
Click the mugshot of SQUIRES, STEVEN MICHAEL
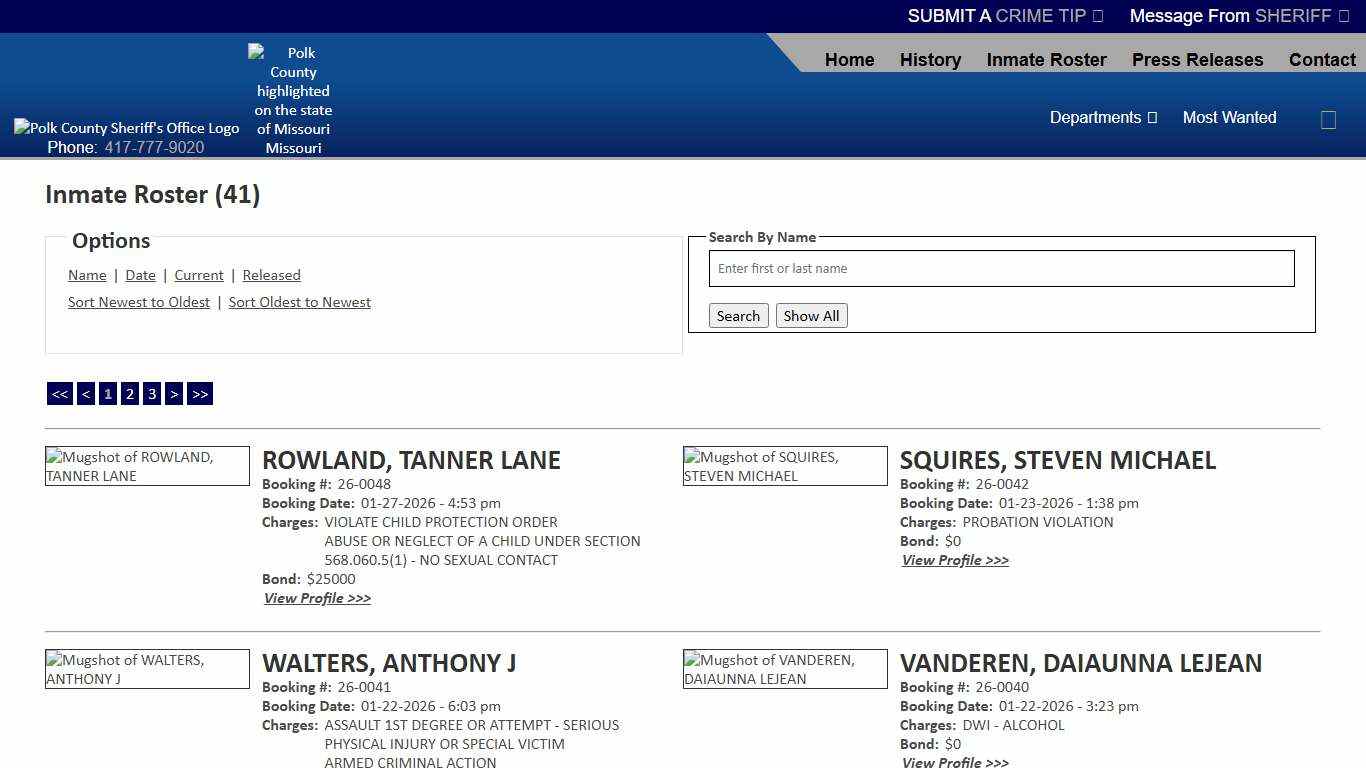784,466
